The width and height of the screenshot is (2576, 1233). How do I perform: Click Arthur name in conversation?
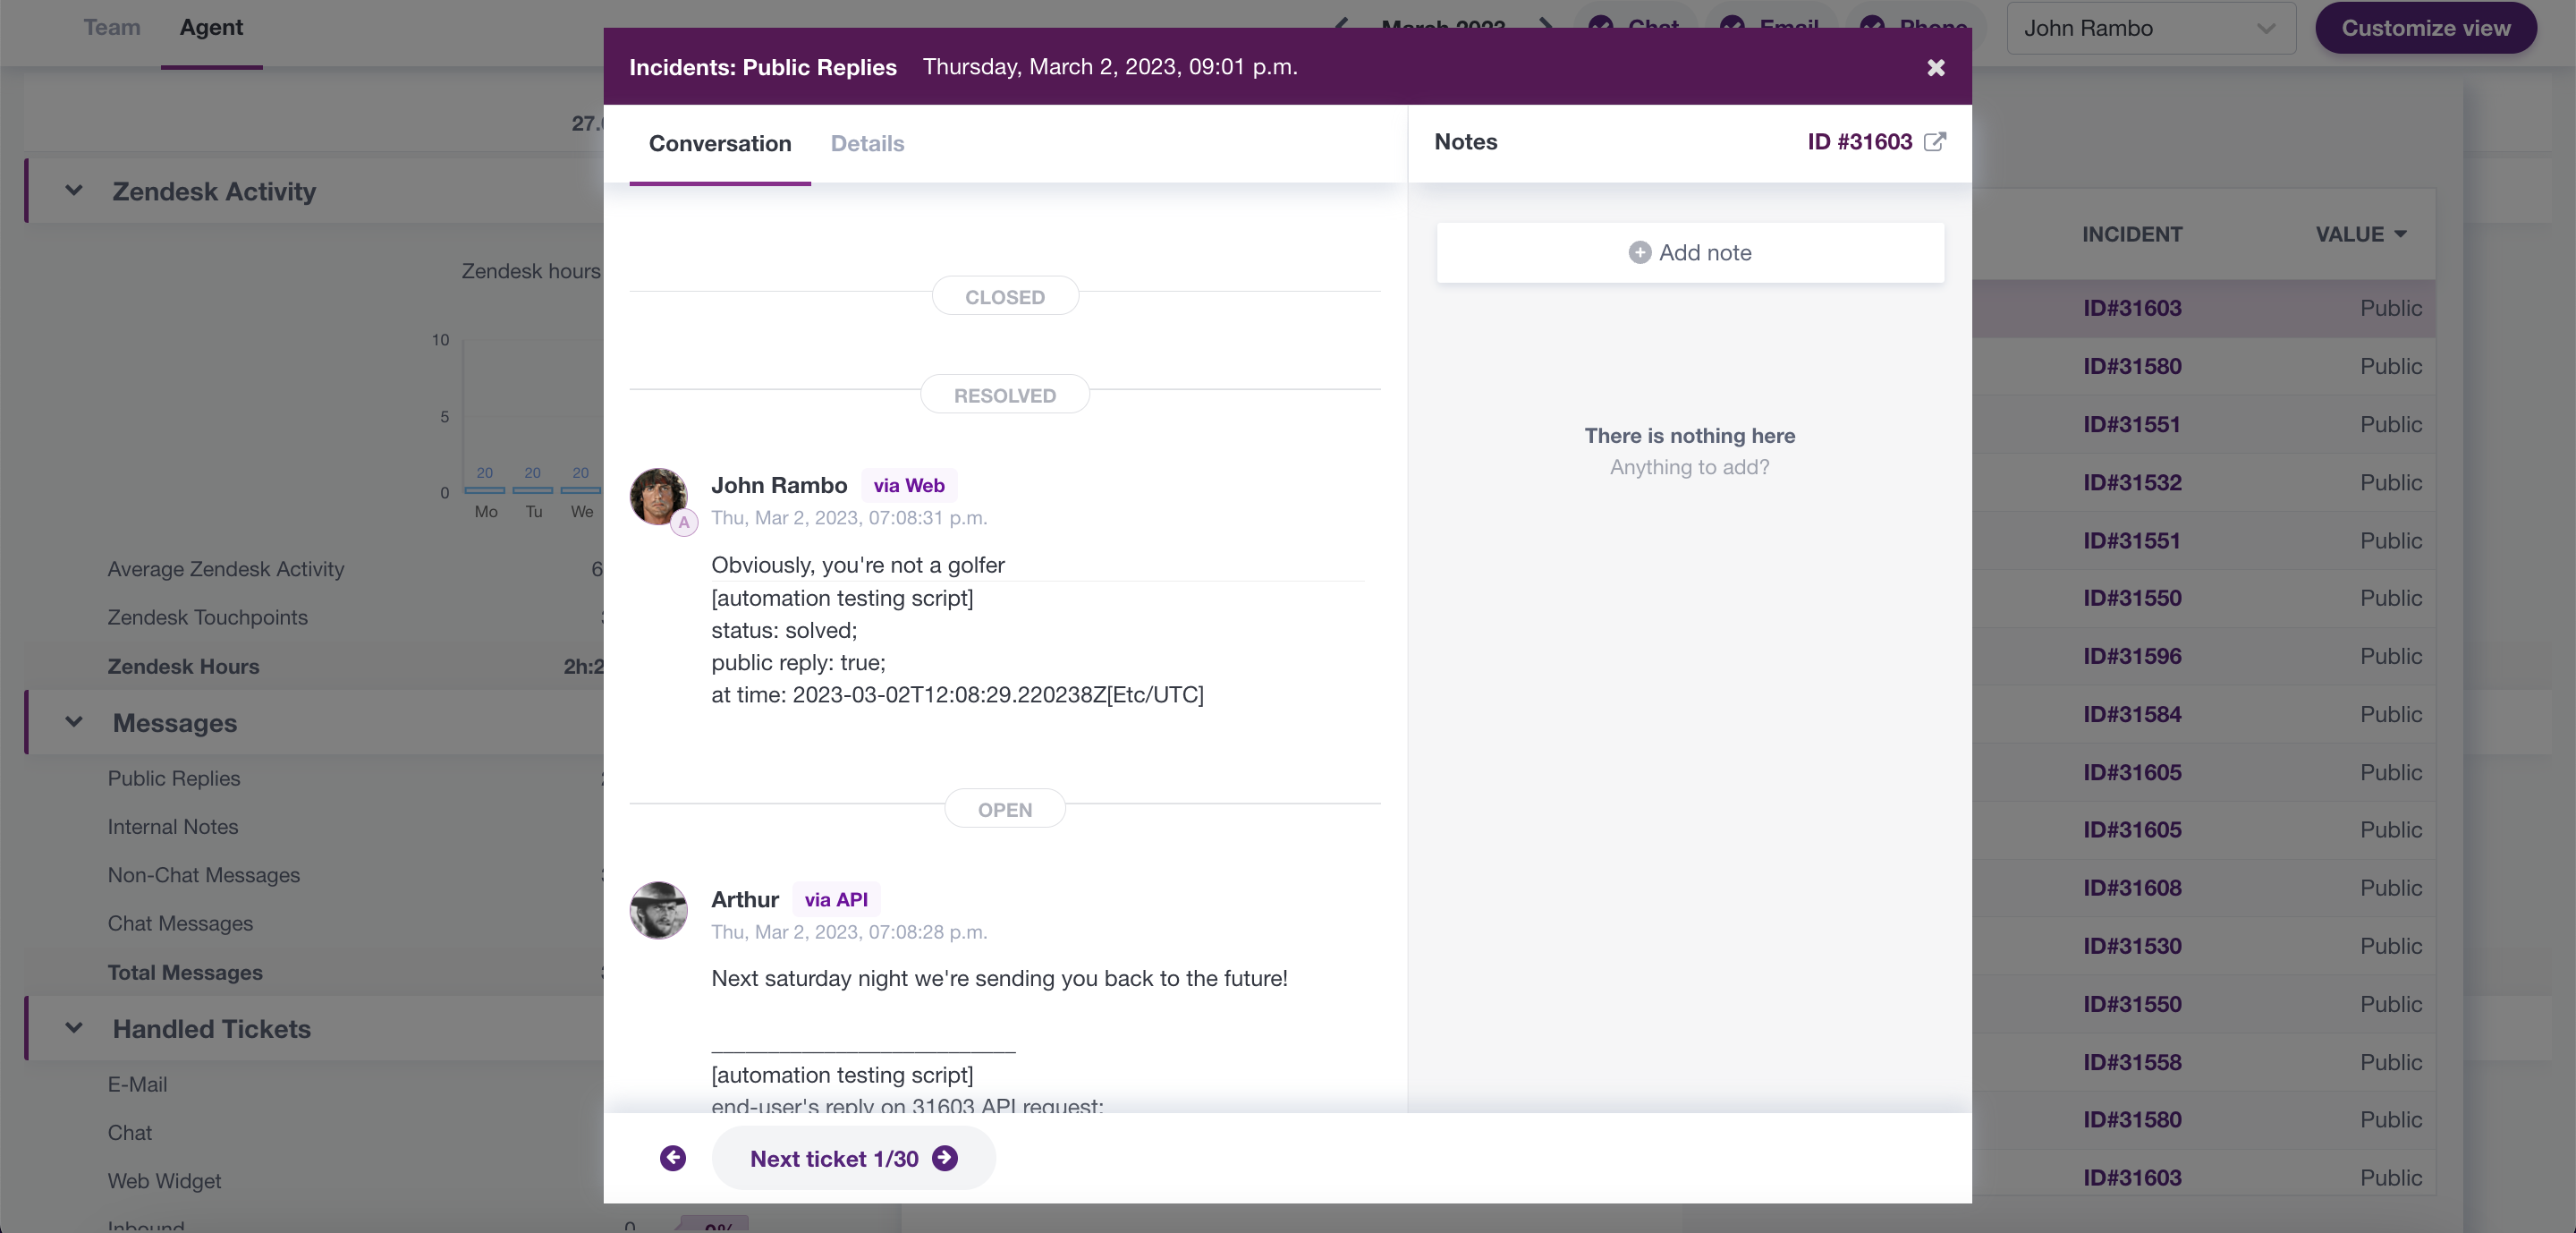[745, 900]
